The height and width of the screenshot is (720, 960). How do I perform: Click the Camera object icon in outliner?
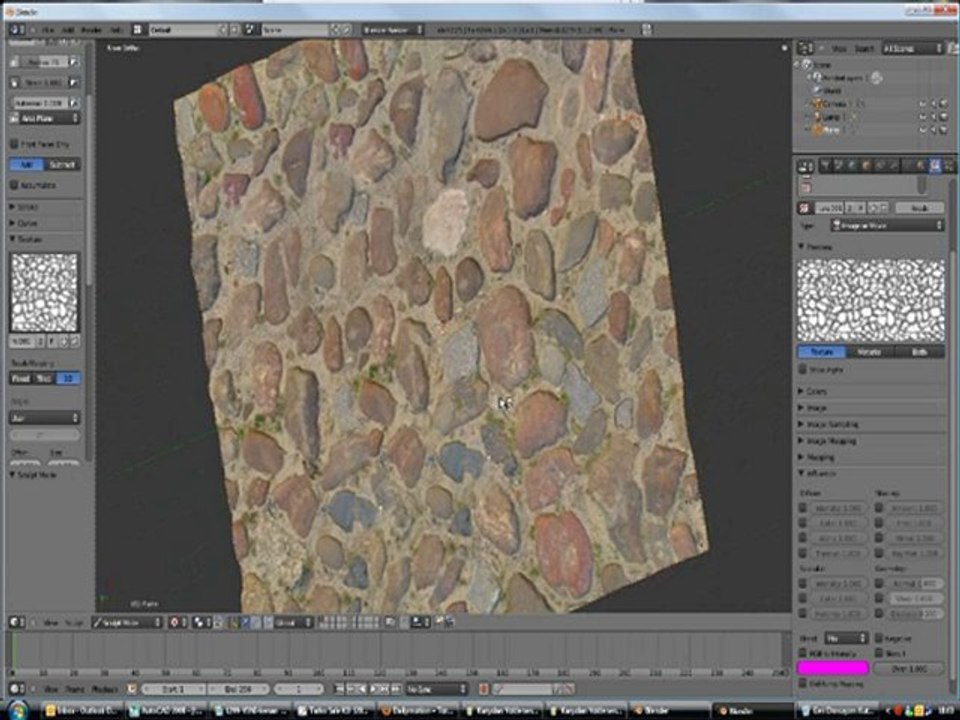click(x=816, y=103)
